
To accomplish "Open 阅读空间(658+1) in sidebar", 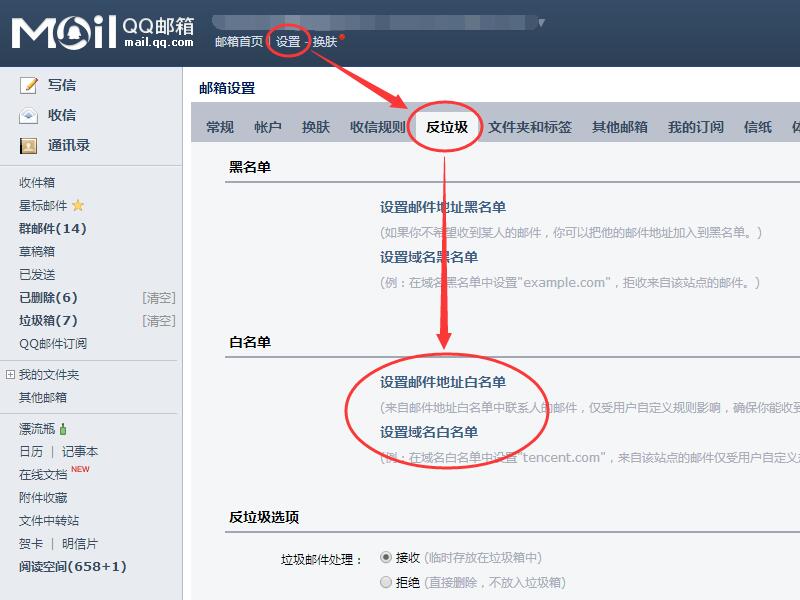I will pyautogui.click(x=72, y=566).
